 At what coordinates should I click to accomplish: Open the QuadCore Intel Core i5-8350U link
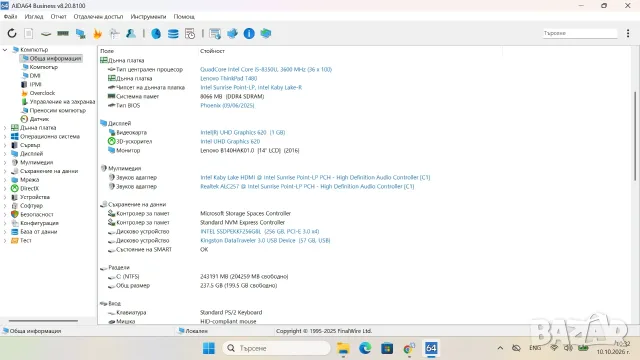[x=266, y=69]
